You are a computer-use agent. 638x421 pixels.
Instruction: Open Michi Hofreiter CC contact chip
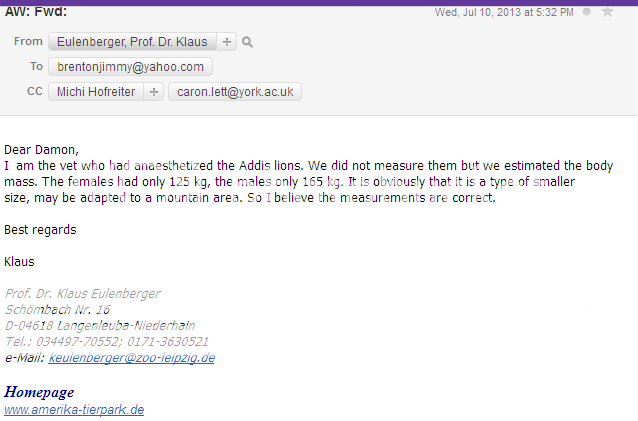pos(97,92)
